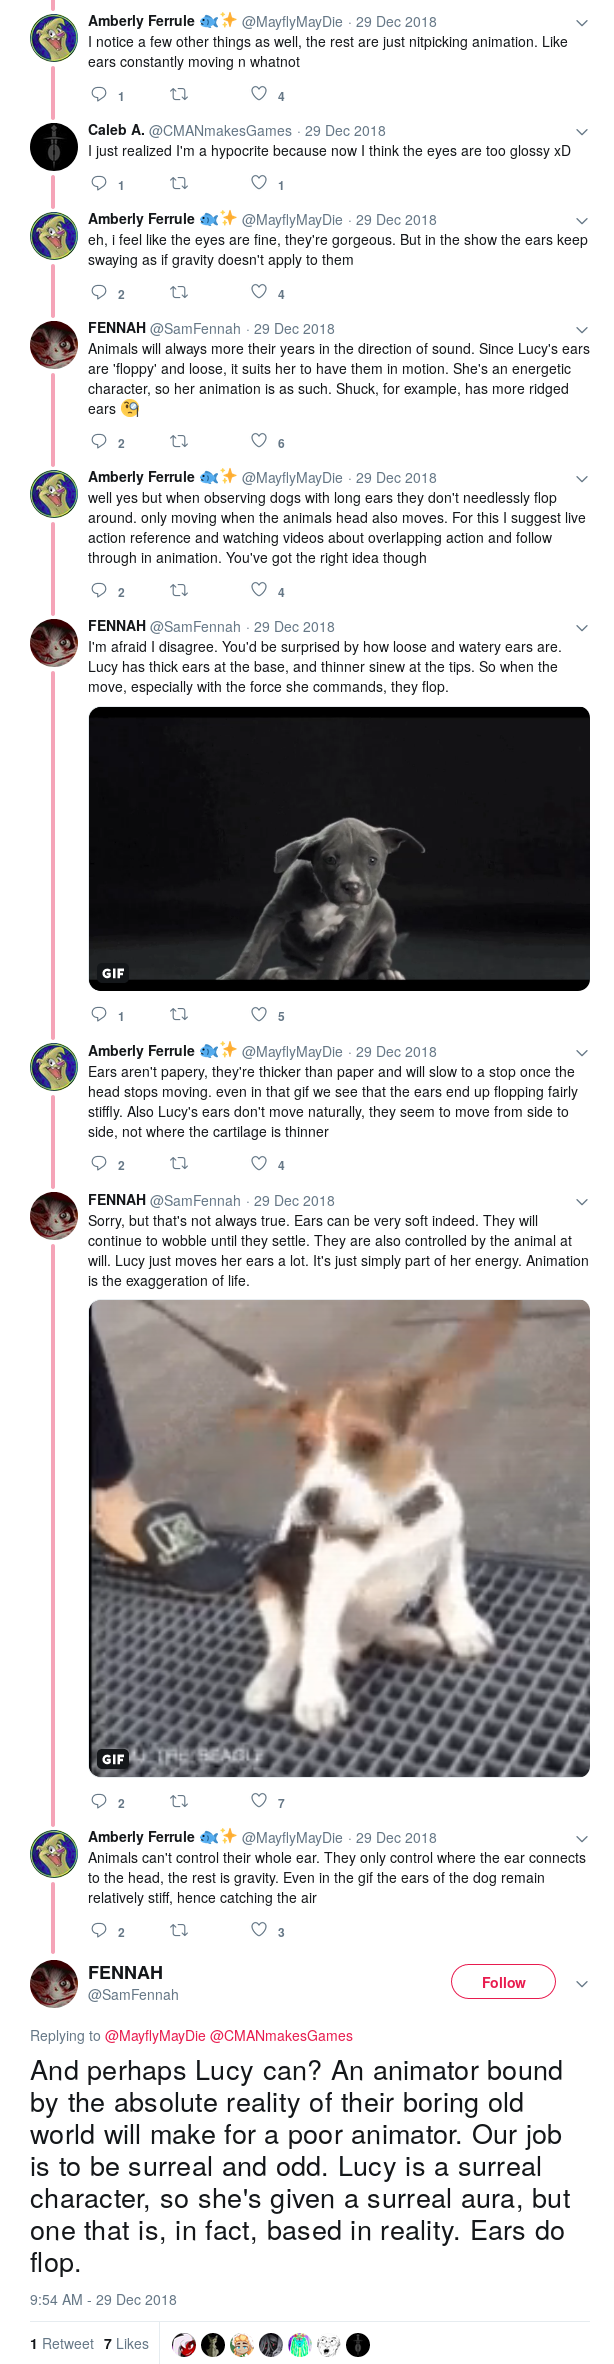Like the beagle GIF tweet with 7 likes
This screenshot has width=614, height=2364.
[259, 1801]
